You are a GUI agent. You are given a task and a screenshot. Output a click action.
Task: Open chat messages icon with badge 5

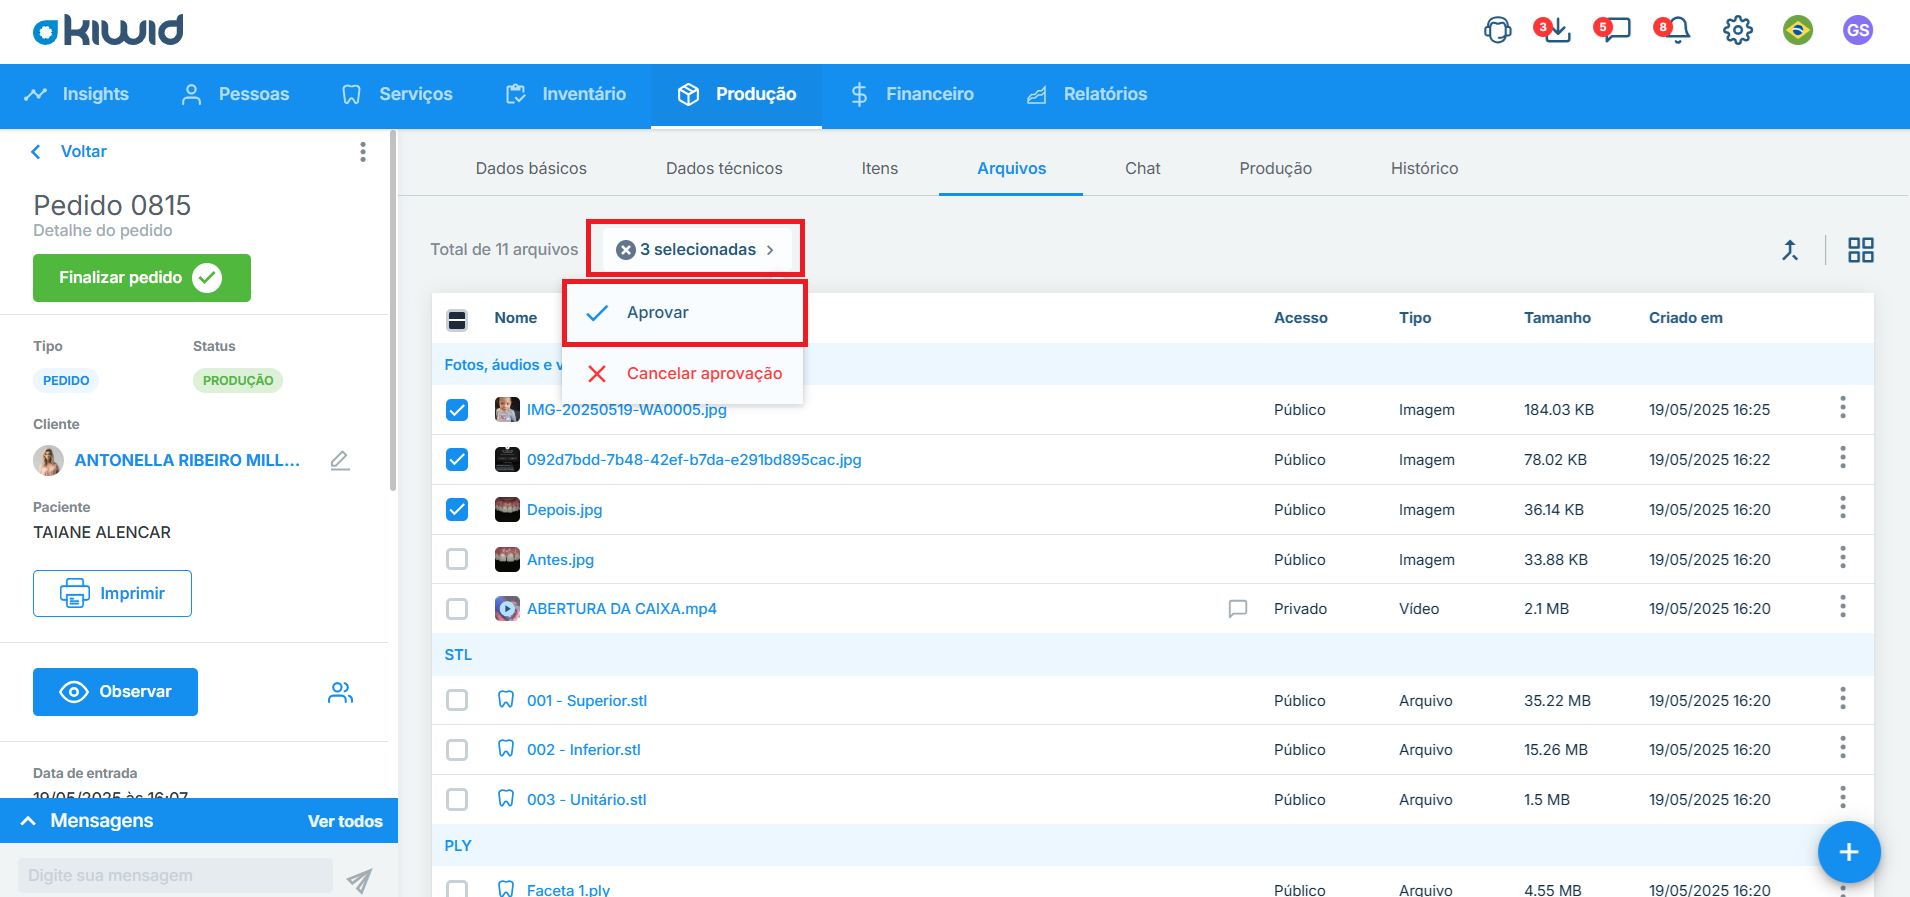(1612, 30)
